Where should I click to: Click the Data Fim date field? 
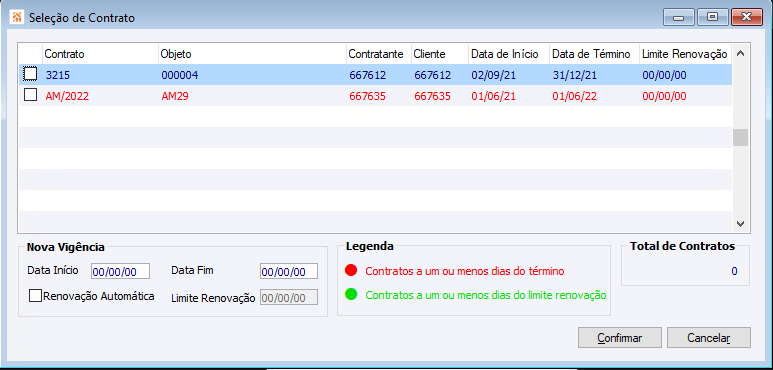coord(289,271)
